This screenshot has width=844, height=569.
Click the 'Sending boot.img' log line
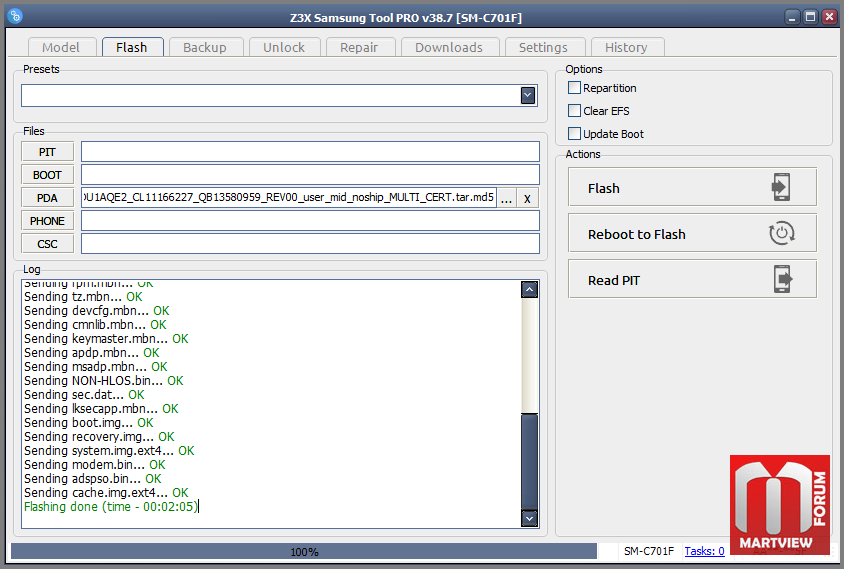tap(89, 423)
